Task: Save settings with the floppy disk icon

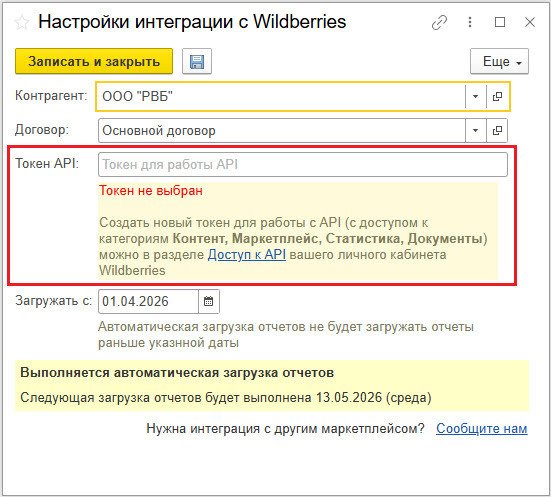Action: coord(197,62)
